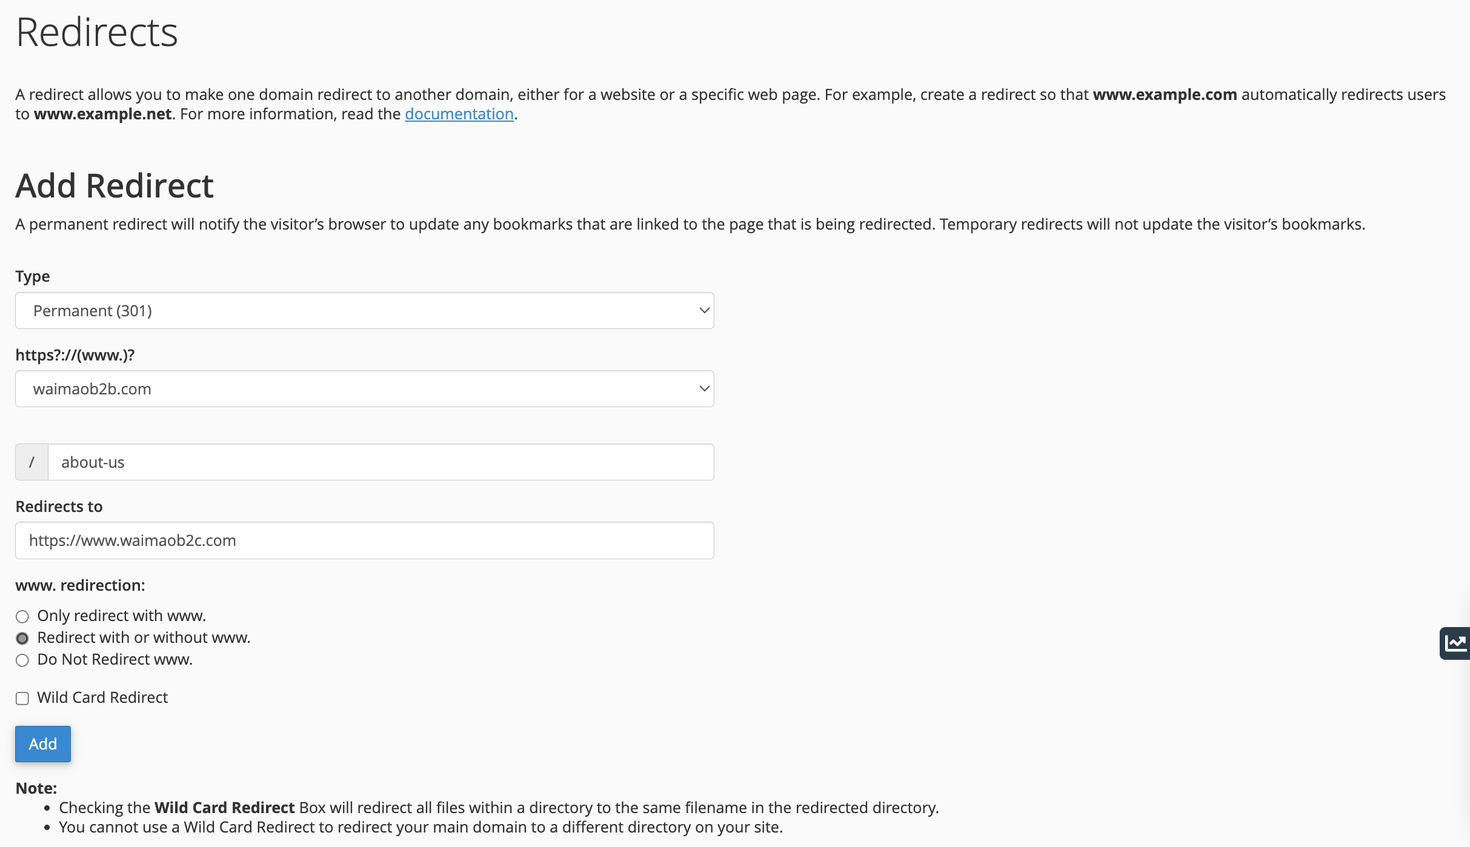Click the Redirects to field label
The image size is (1470, 847).
59,506
